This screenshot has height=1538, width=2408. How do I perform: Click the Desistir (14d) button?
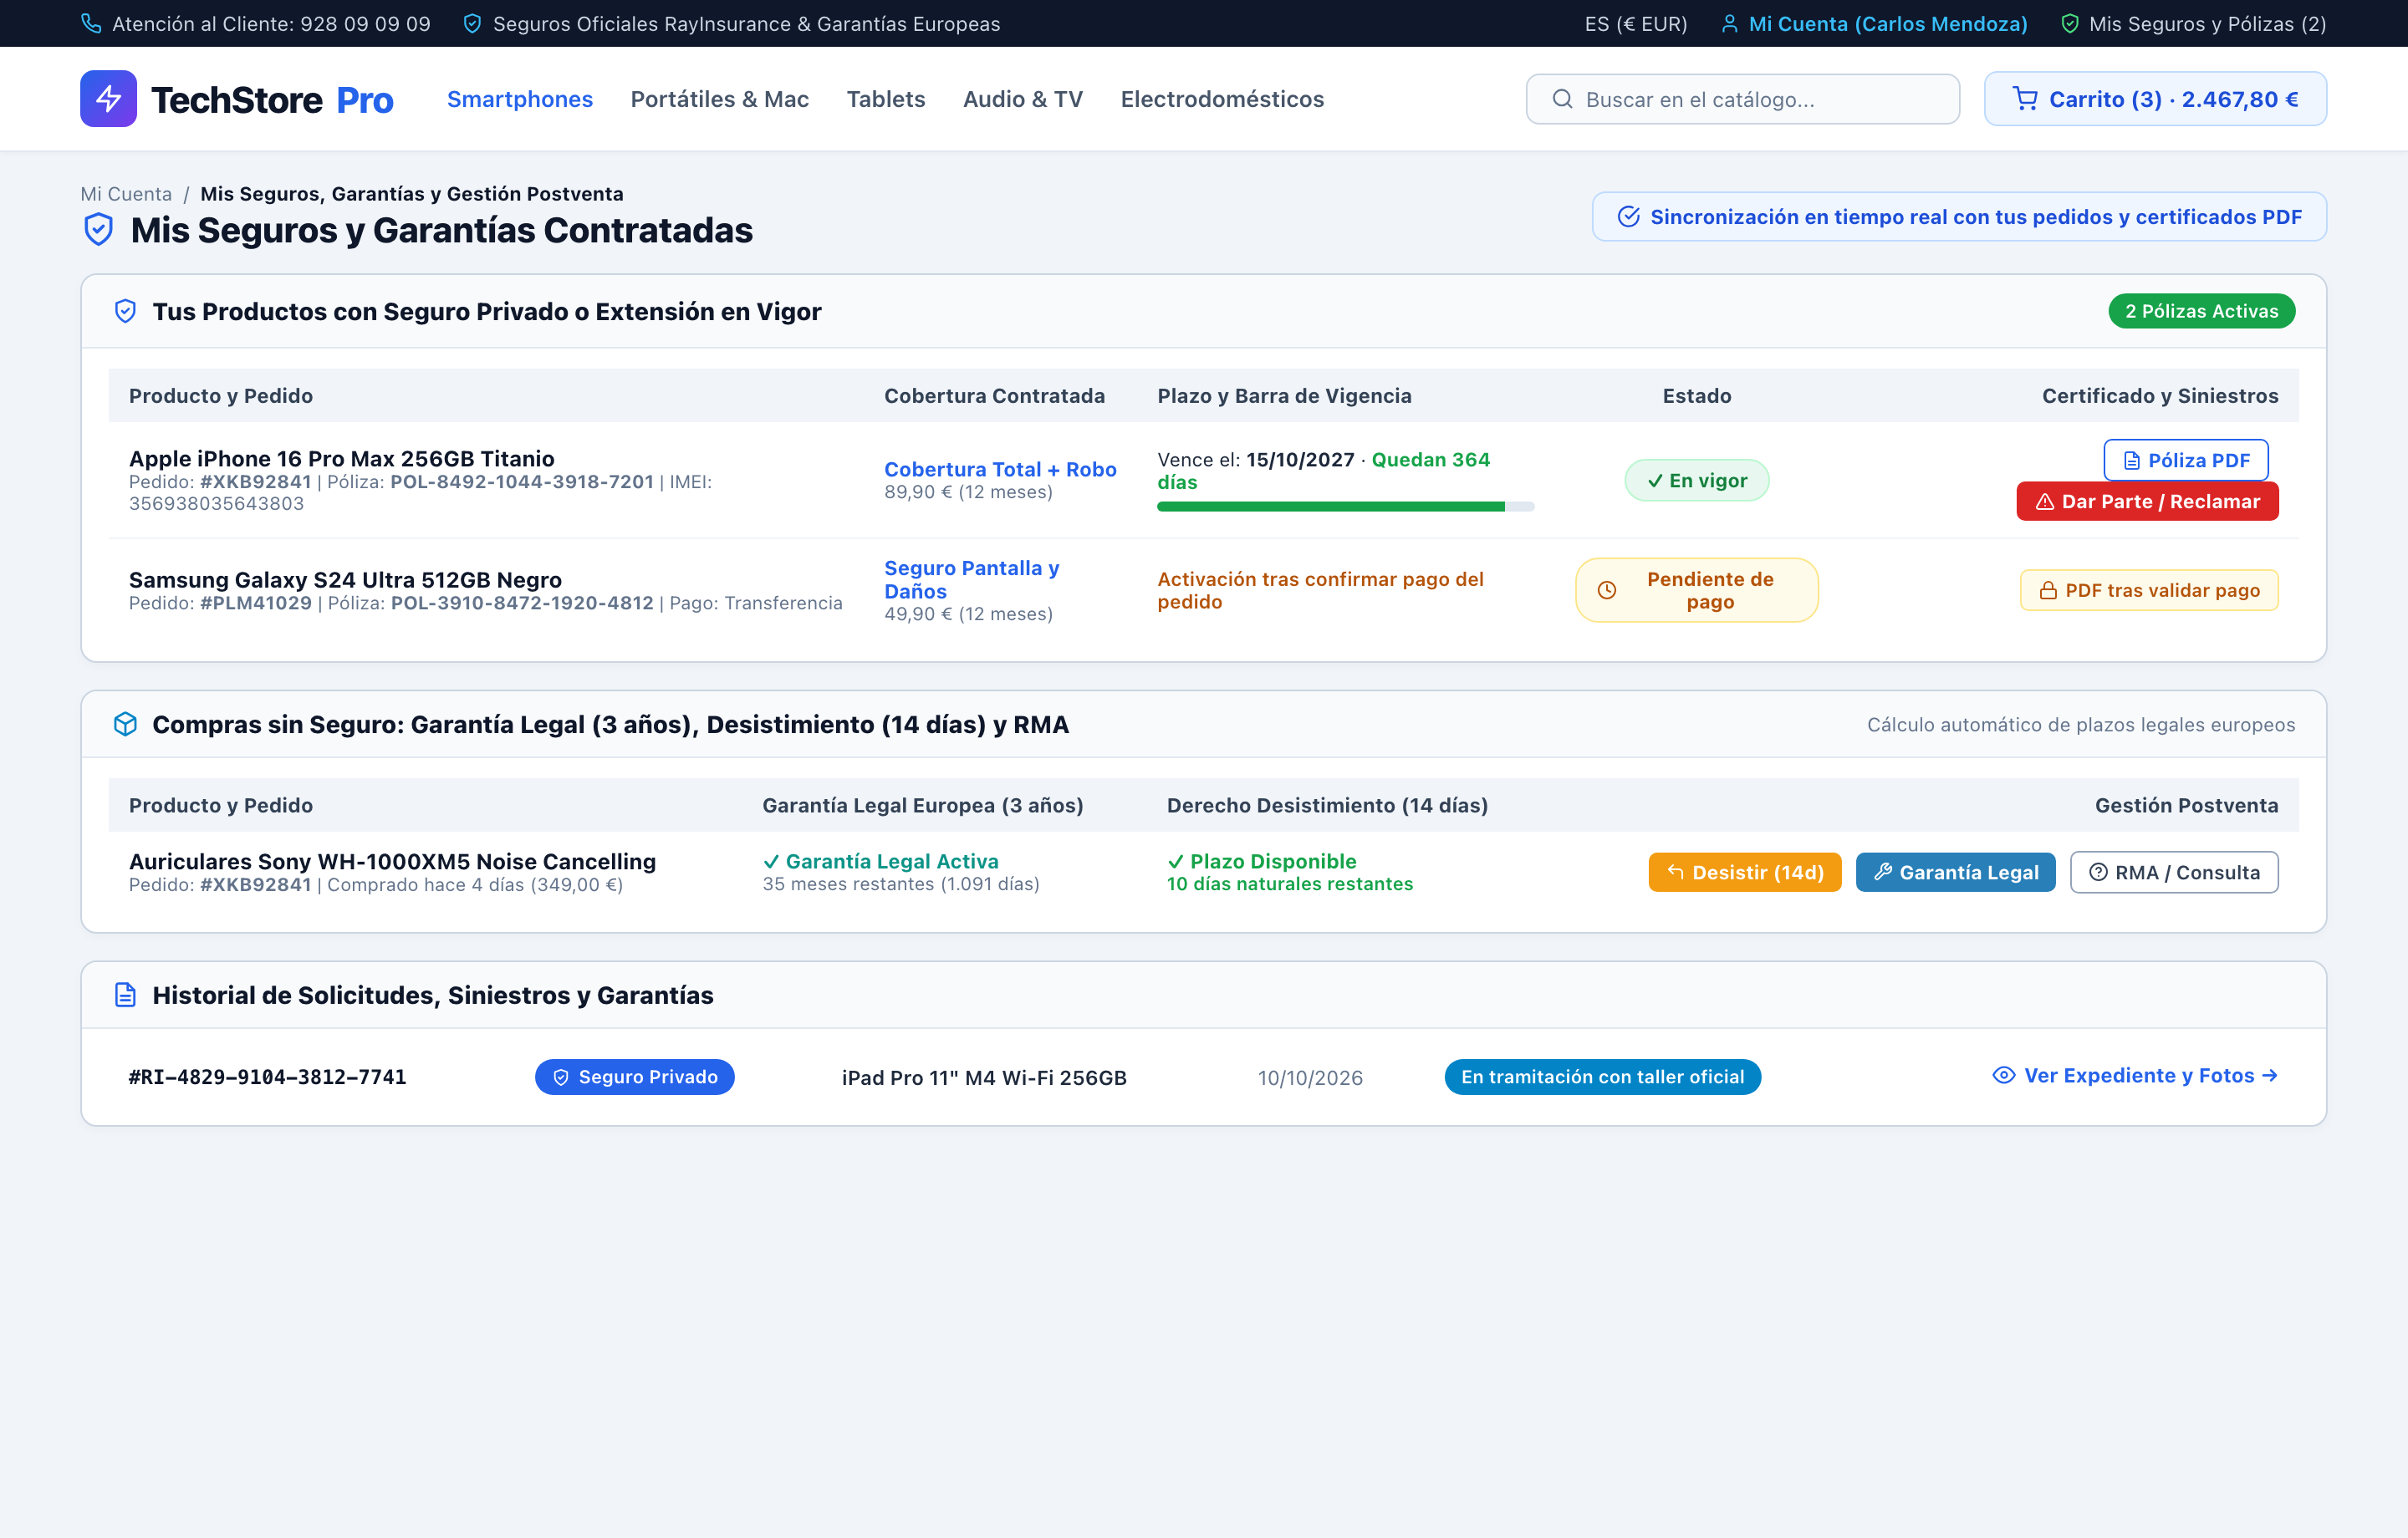point(1744,872)
